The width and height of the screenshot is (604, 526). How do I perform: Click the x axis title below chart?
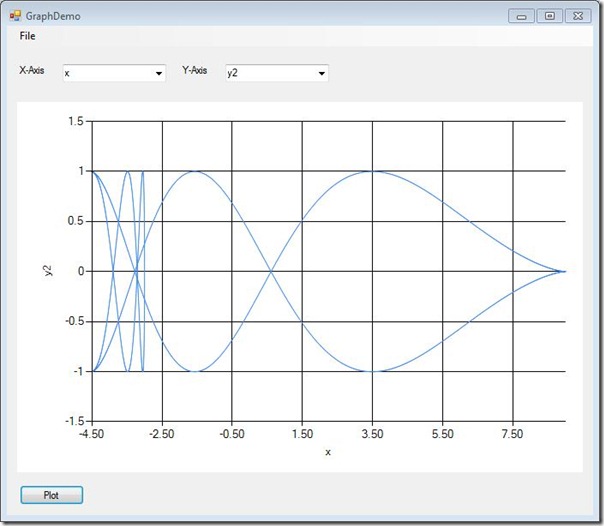pyautogui.click(x=328, y=452)
